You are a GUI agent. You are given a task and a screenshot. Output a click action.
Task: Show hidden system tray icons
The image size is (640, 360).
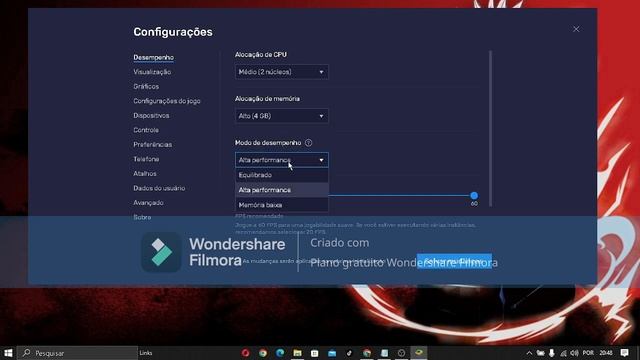pos(529,353)
